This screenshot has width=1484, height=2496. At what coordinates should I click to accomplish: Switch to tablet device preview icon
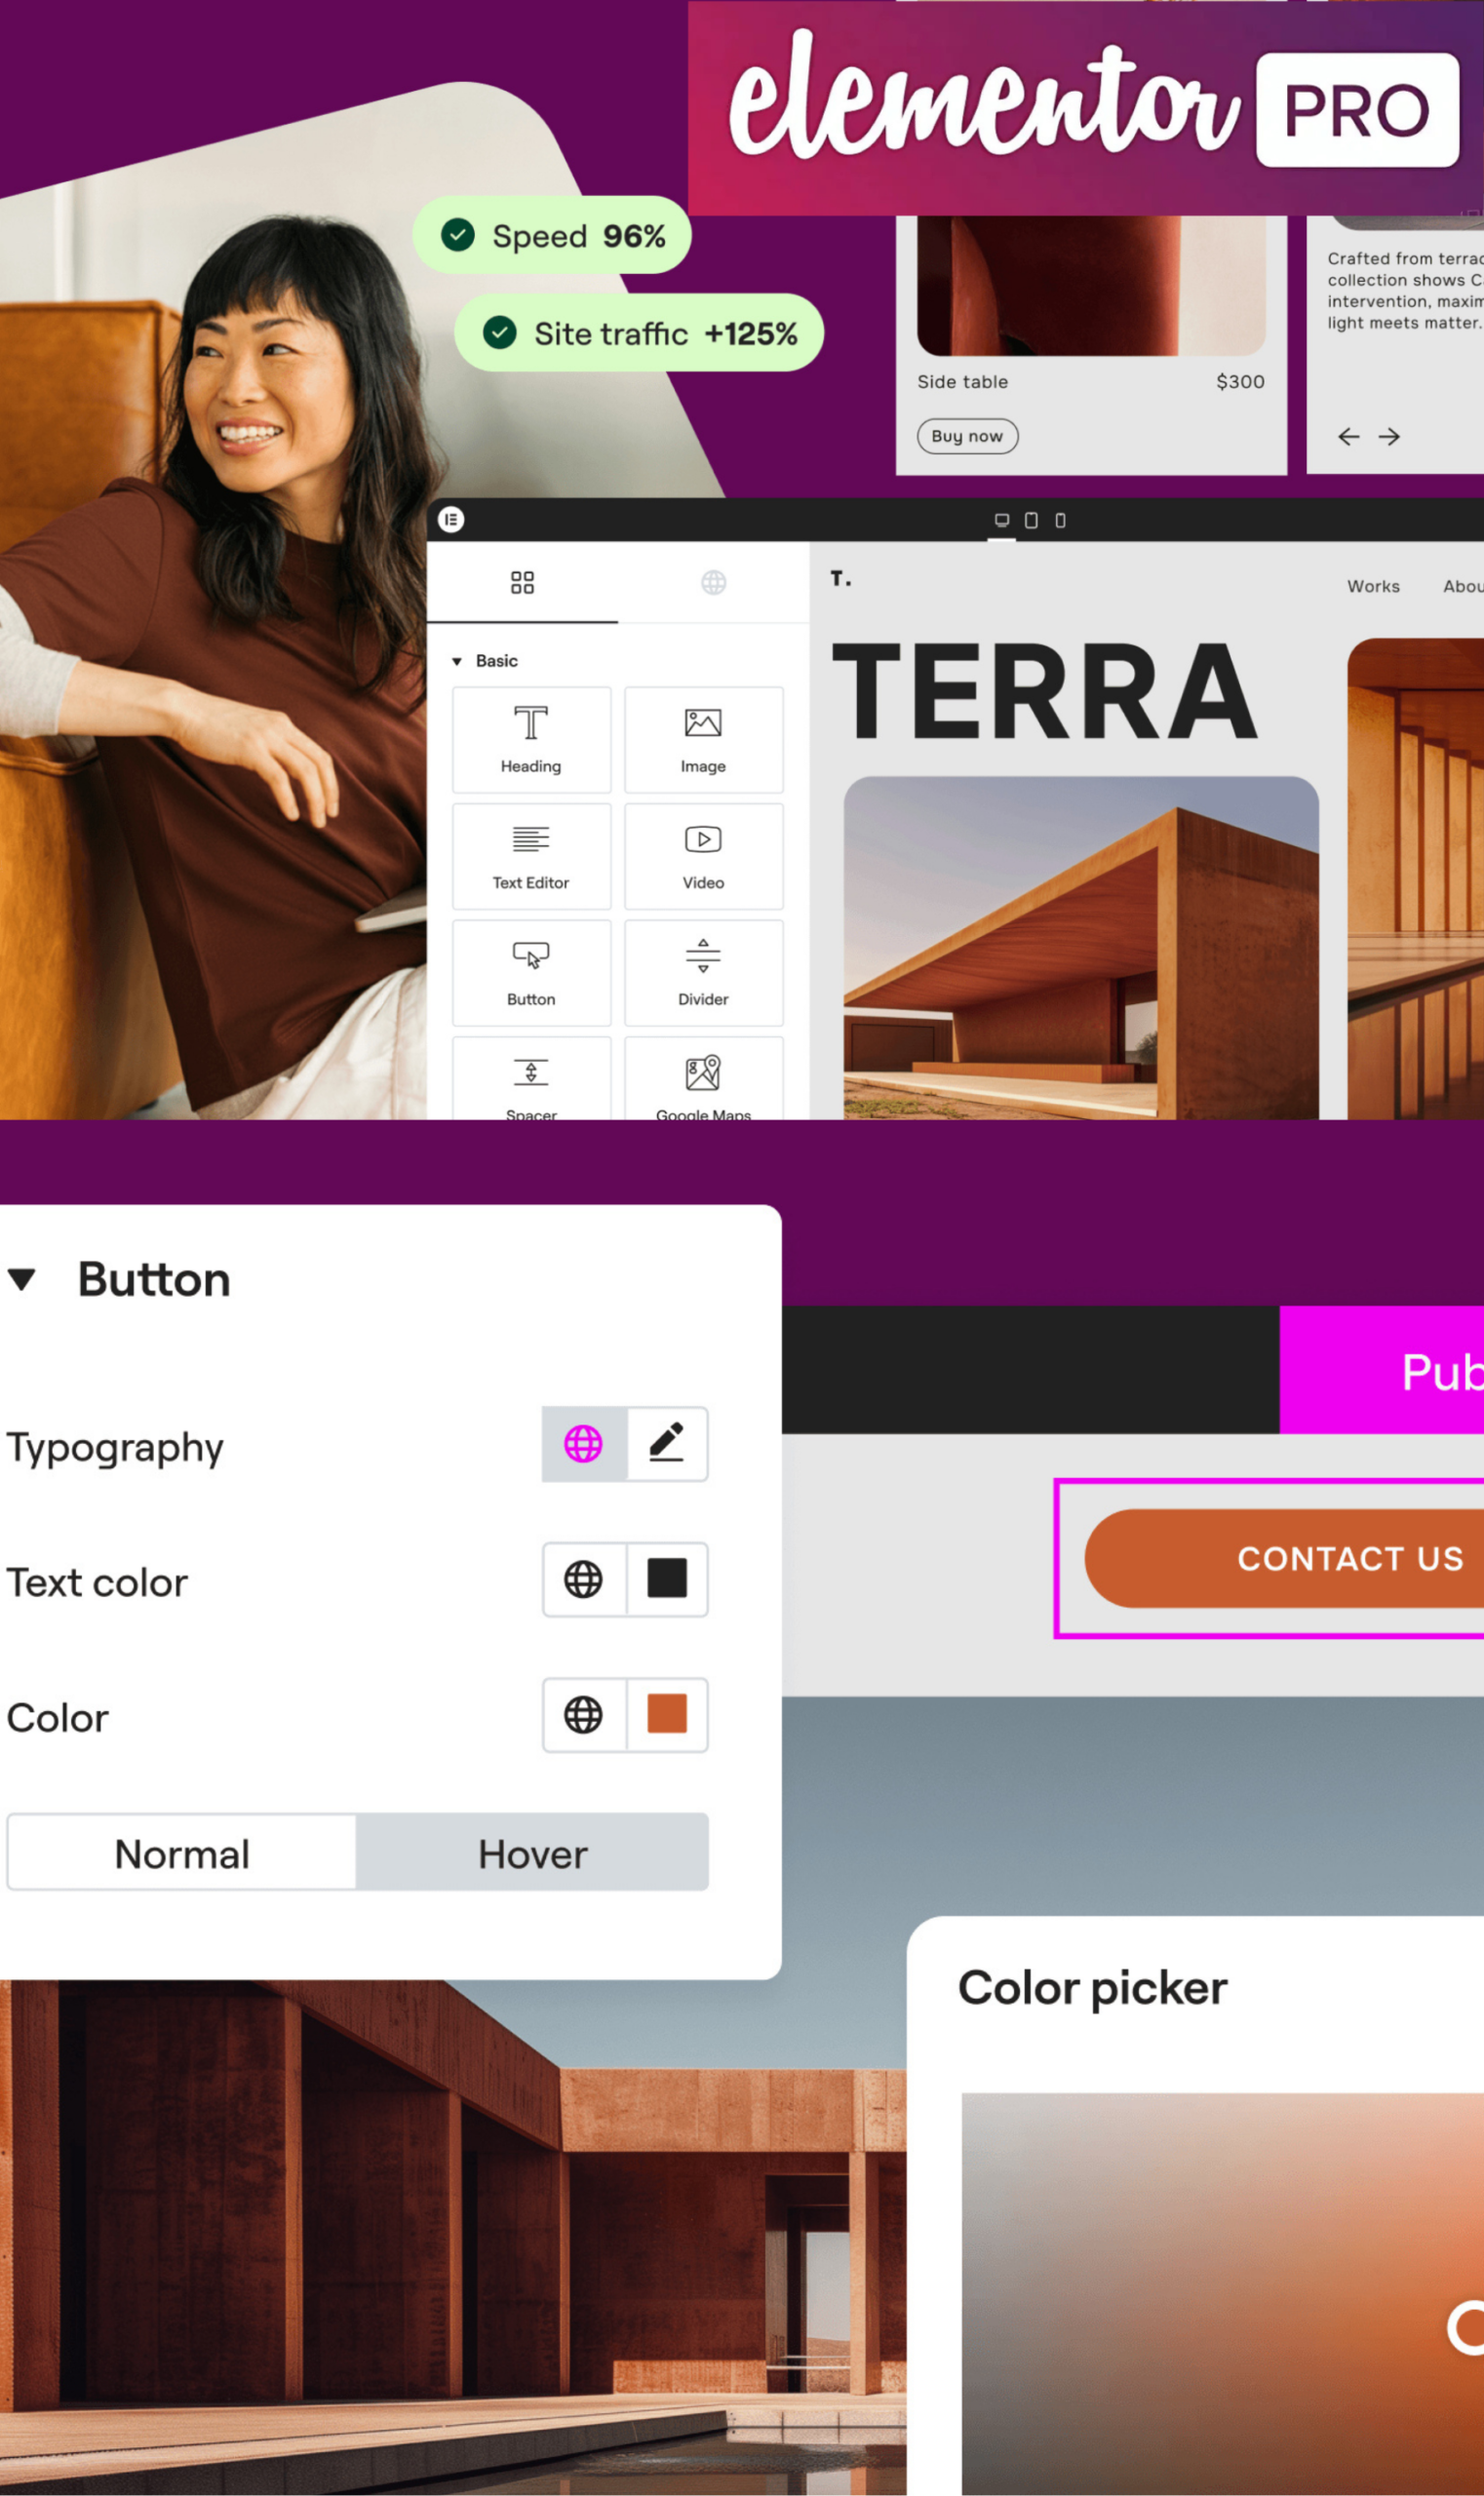coord(1031,520)
